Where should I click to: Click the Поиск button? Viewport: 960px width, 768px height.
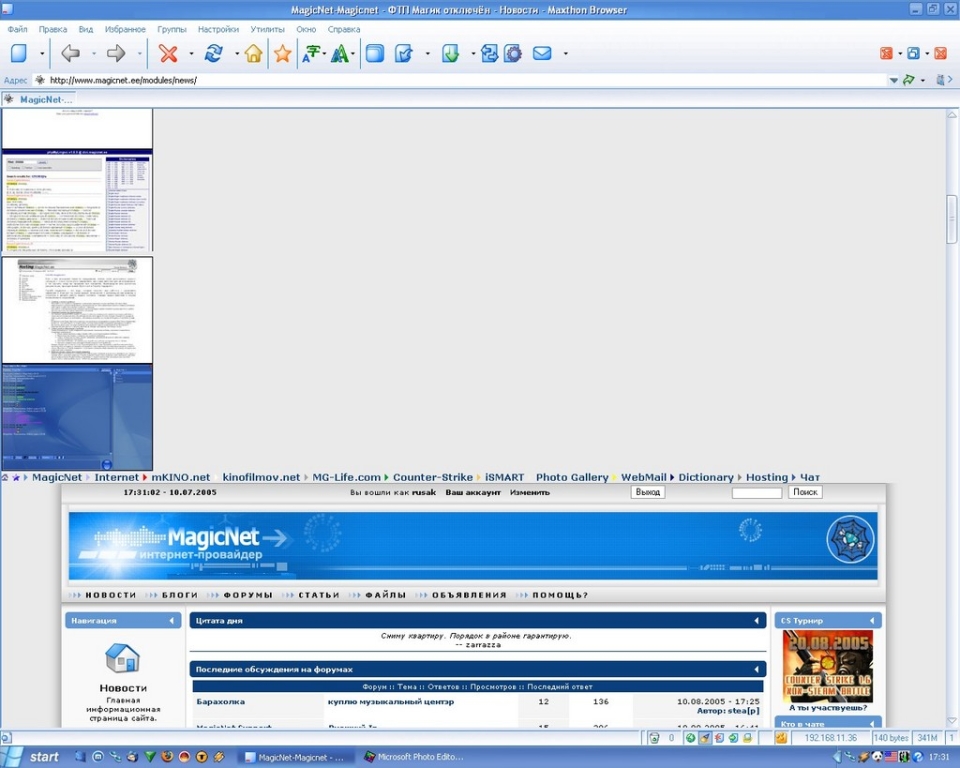pyautogui.click(x=805, y=492)
